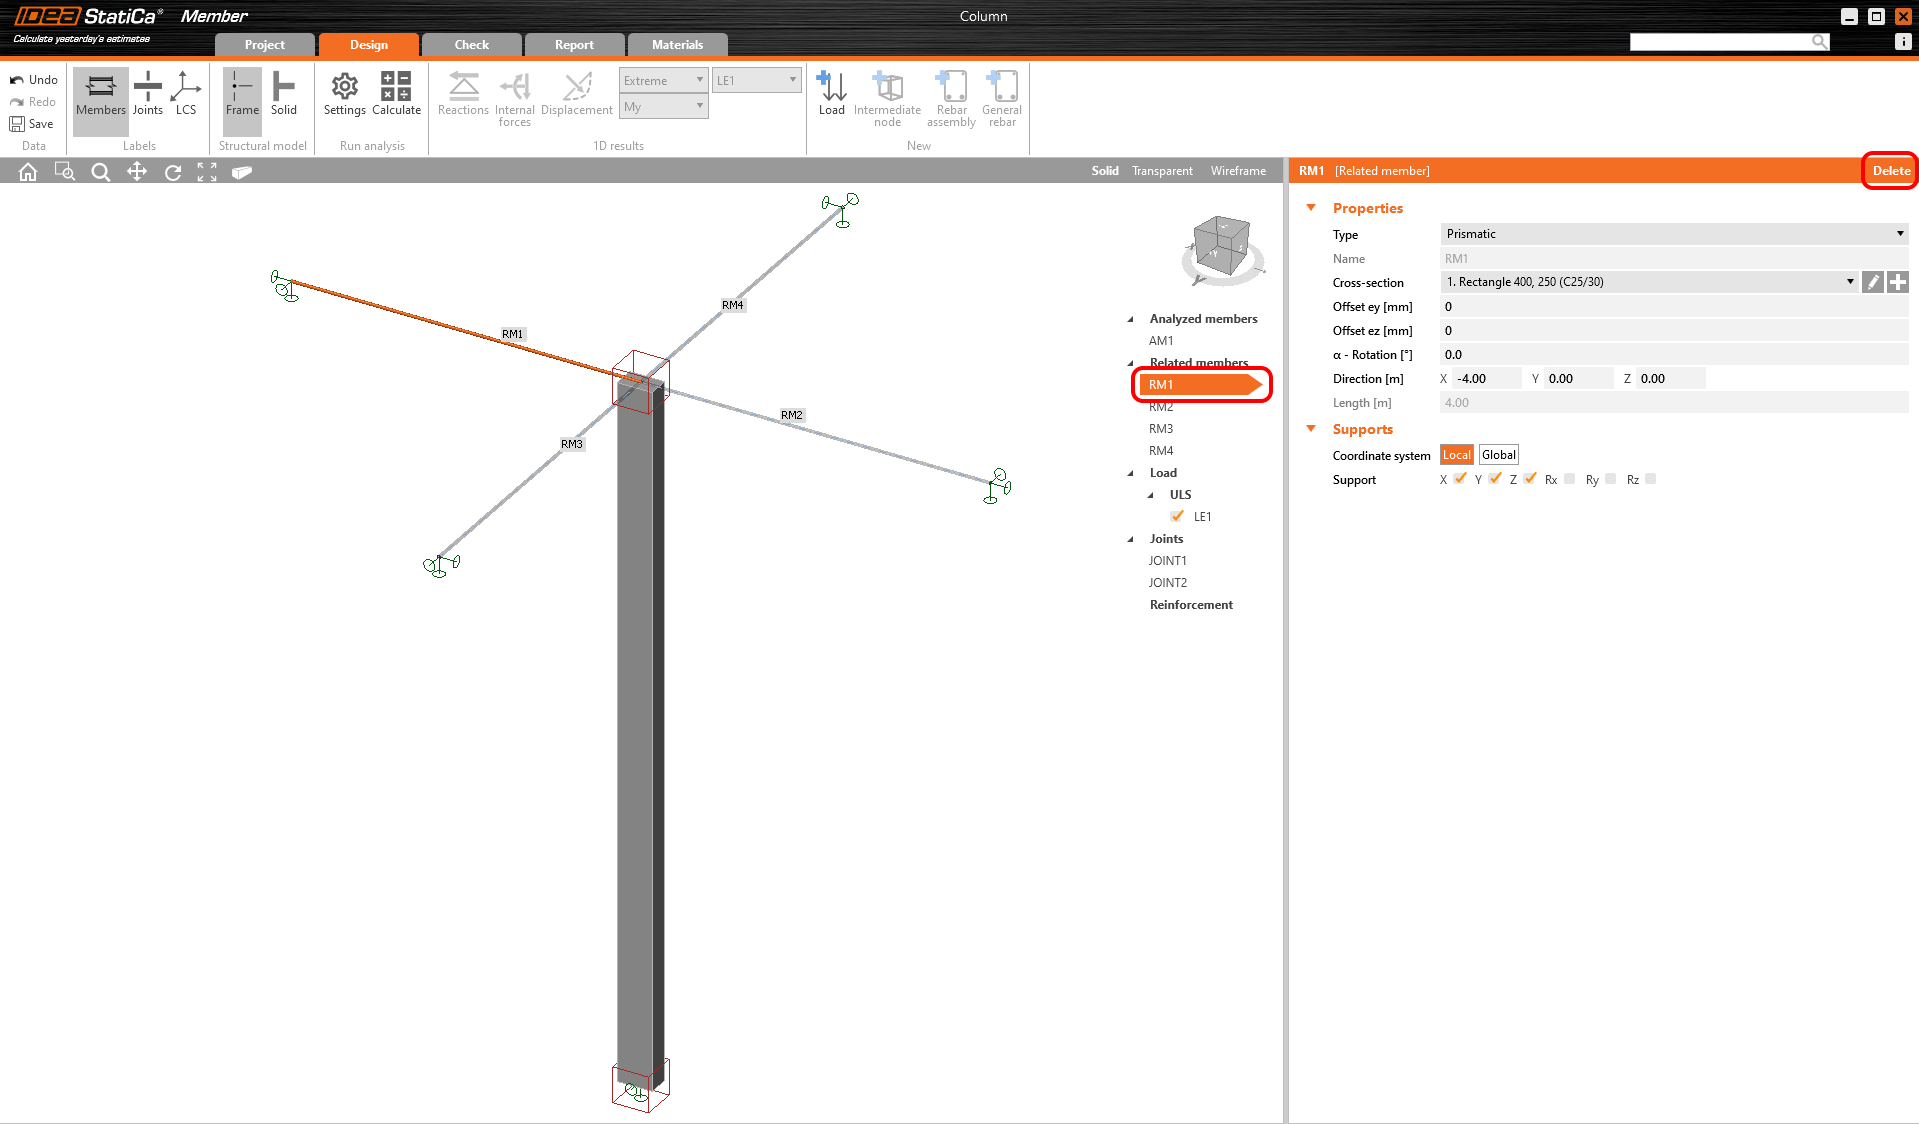Screen dimensions: 1919x1124
Task: Add a new cross-section with plus icon
Action: (1898, 283)
